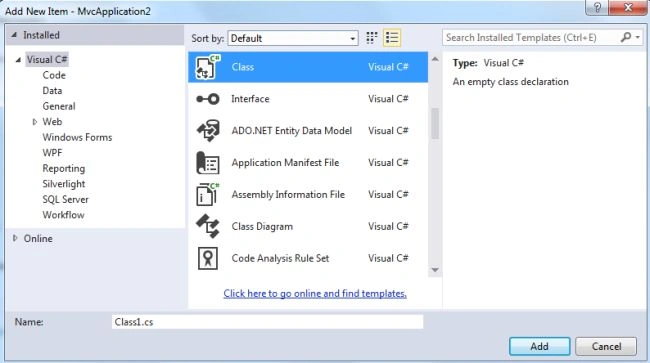
Task: Select the Class Diagram template name
Action: [262, 227]
